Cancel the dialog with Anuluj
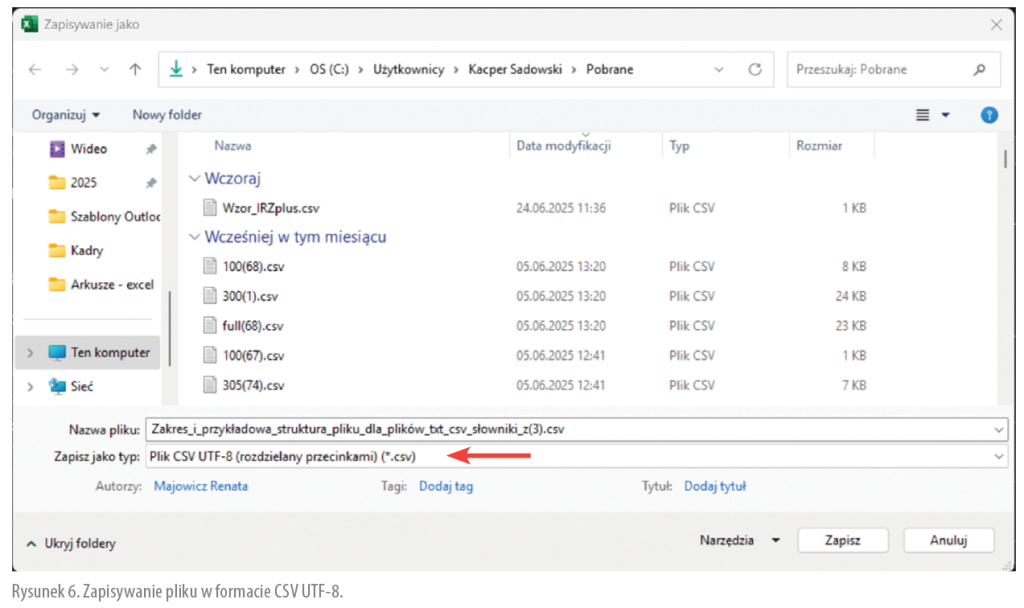The height and width of the screenshot is (608, 1024). (948, 540)
